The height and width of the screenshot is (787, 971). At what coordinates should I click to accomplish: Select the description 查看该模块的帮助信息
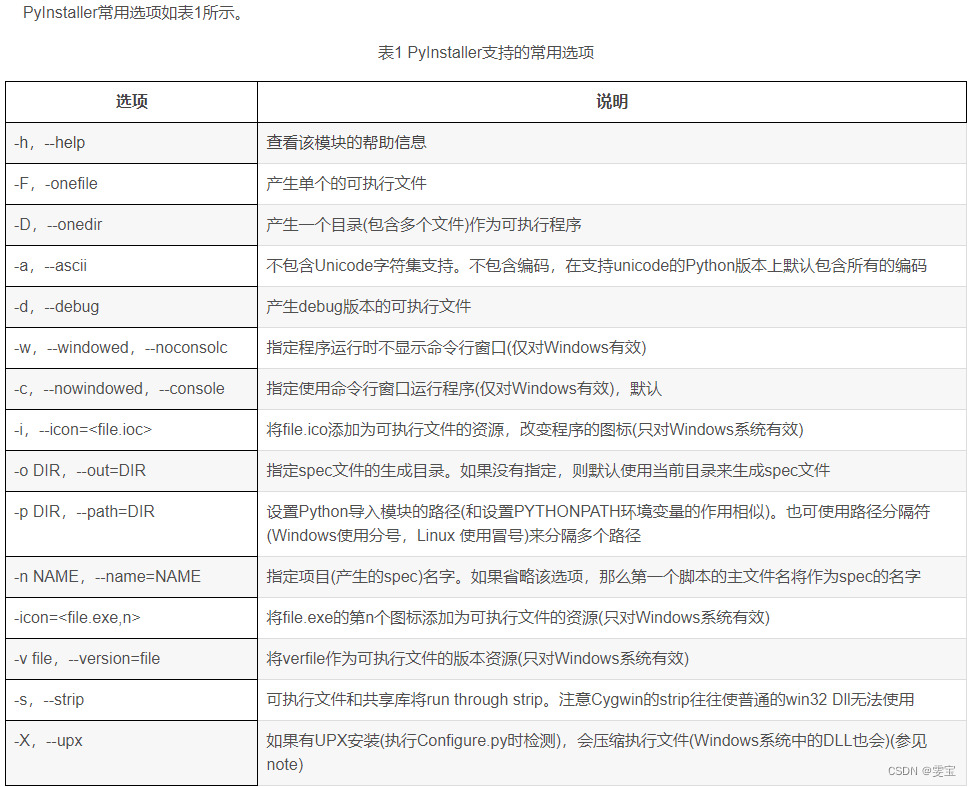click(x=612, y=143)
